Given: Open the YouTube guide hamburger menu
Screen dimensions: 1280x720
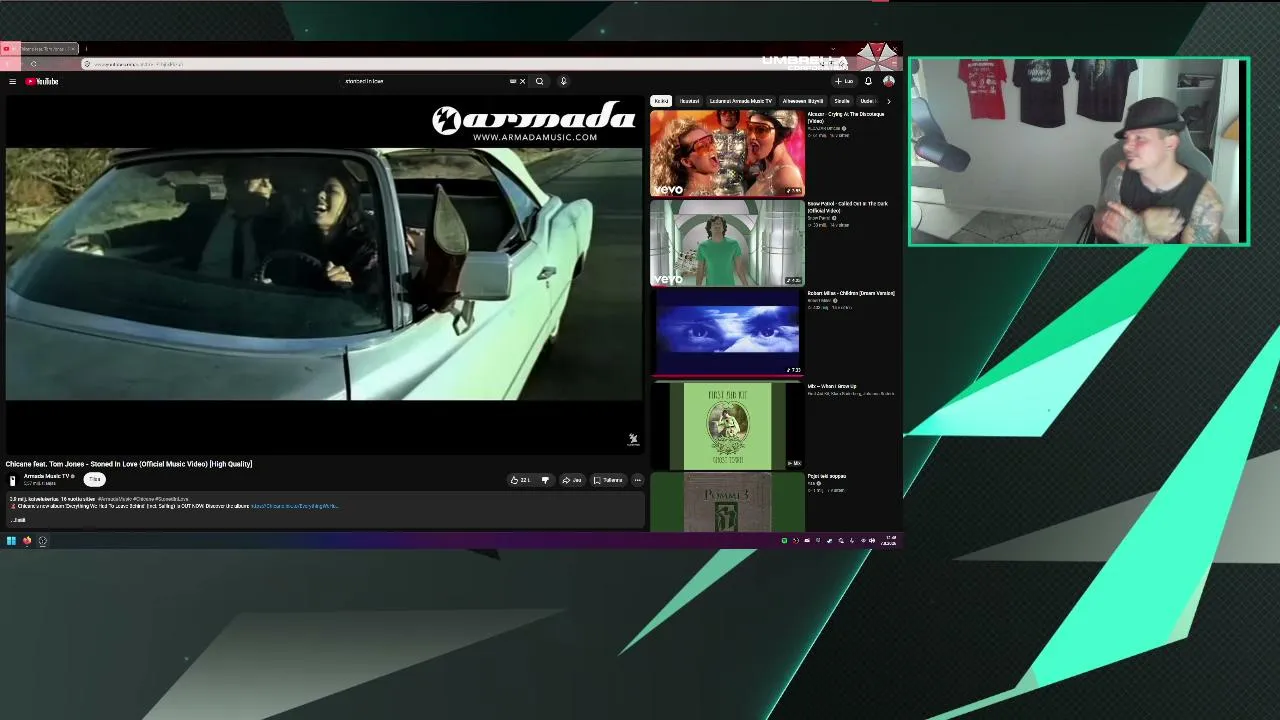Looking at the screenshot, I should point(12,82).
